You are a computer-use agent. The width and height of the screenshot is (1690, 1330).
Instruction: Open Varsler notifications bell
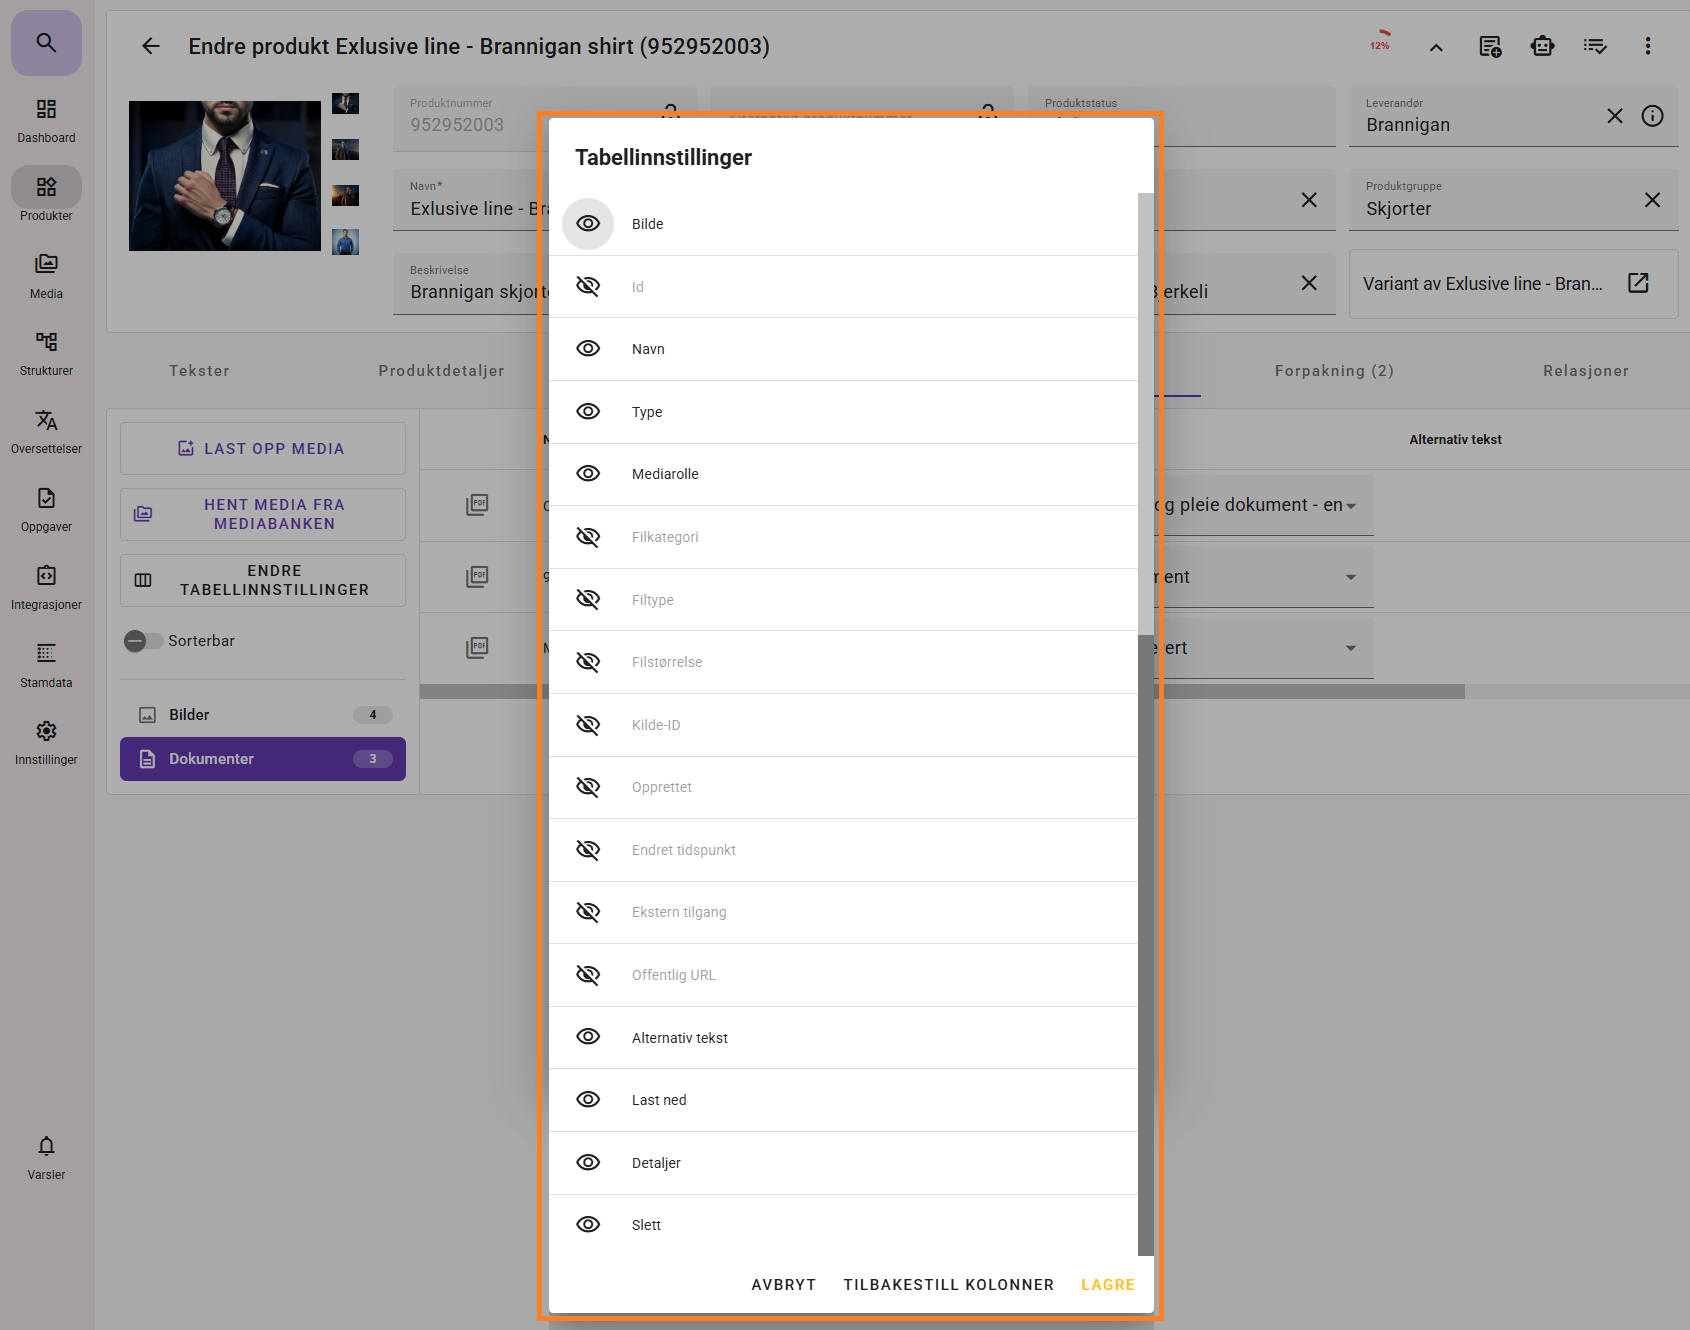(46, 1157)
